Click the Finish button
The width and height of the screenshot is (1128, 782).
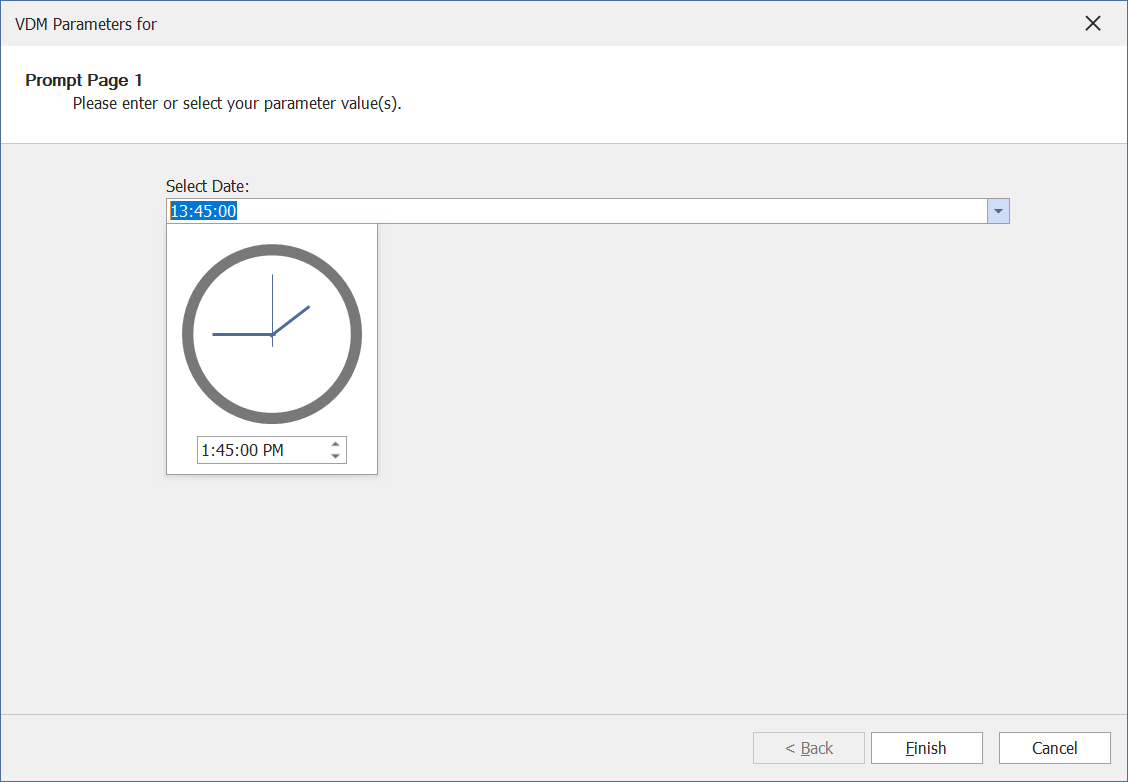[927, 748]
